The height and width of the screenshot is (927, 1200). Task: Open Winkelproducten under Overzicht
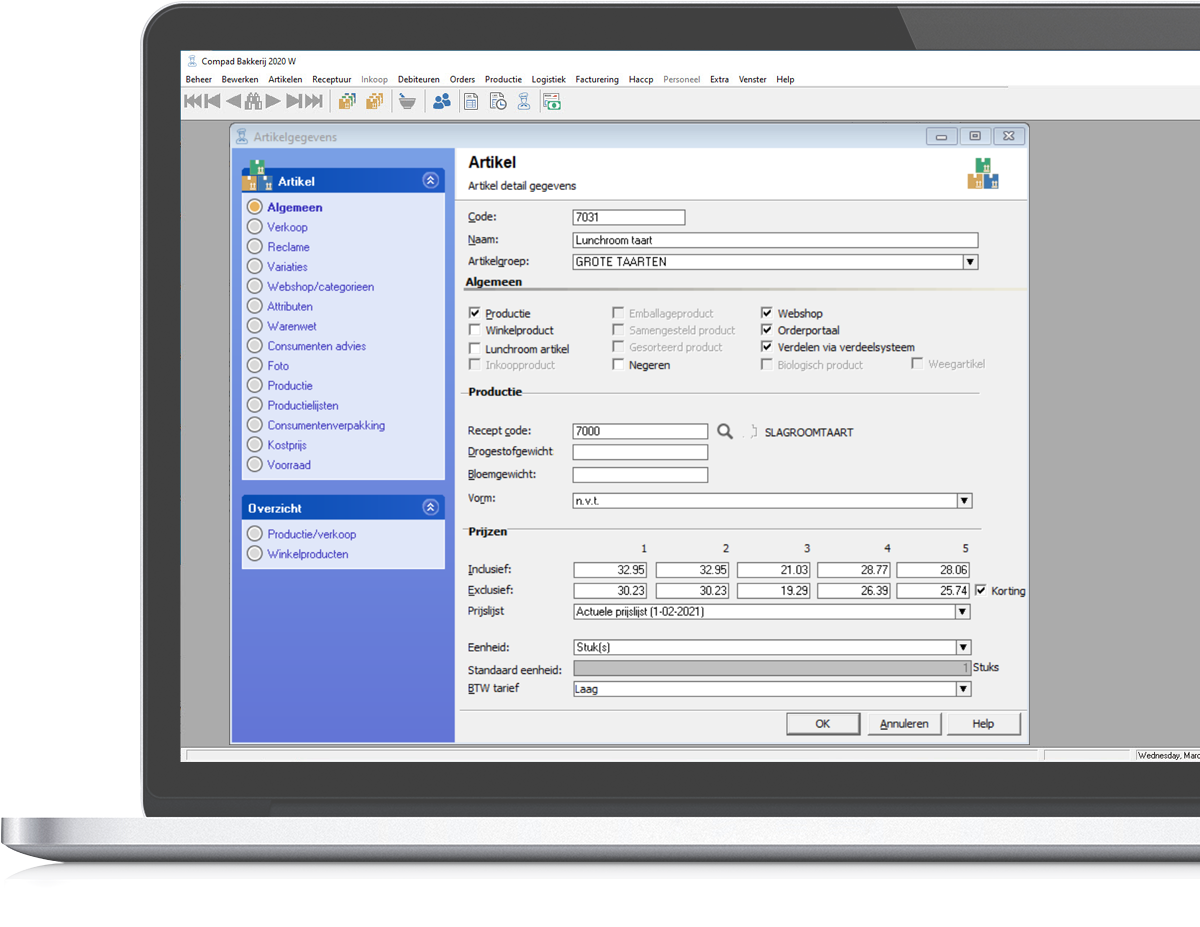[x=307, y=554]
